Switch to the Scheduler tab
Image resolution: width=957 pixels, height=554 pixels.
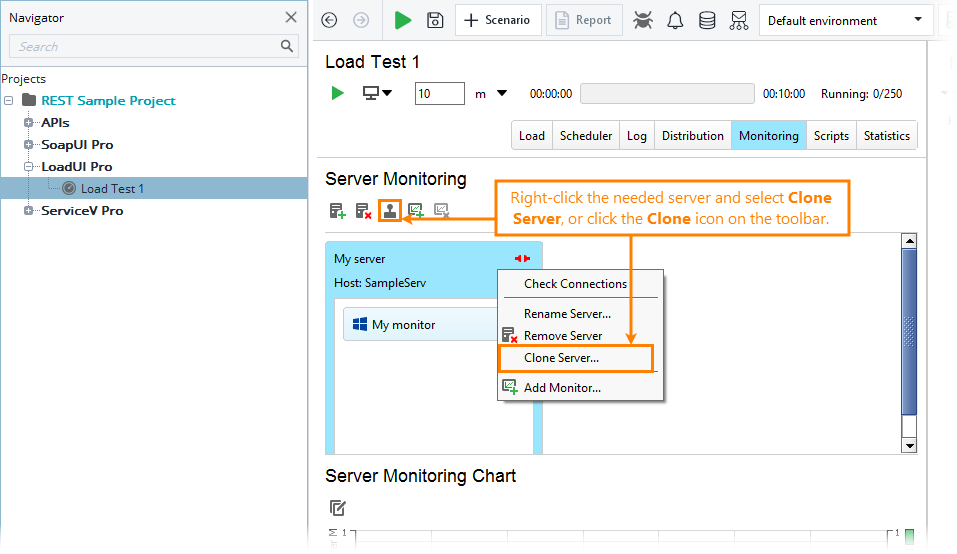tap(586, 135)
